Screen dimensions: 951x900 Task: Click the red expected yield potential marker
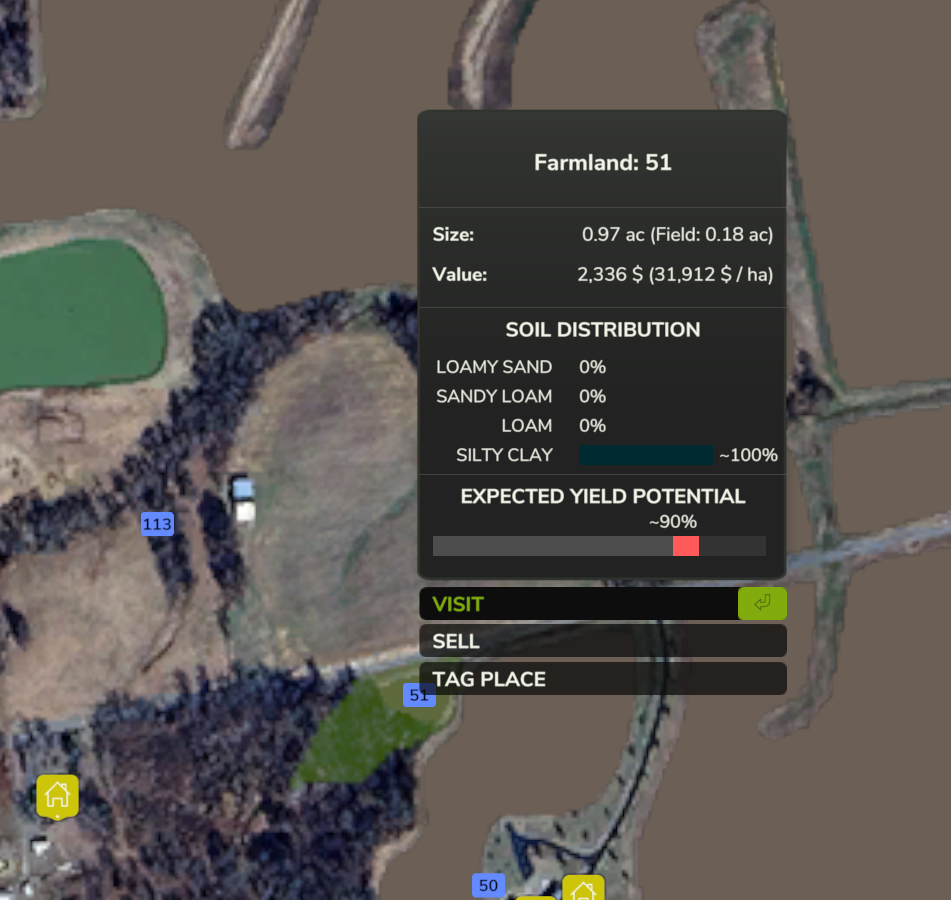(x=685, y=546)
